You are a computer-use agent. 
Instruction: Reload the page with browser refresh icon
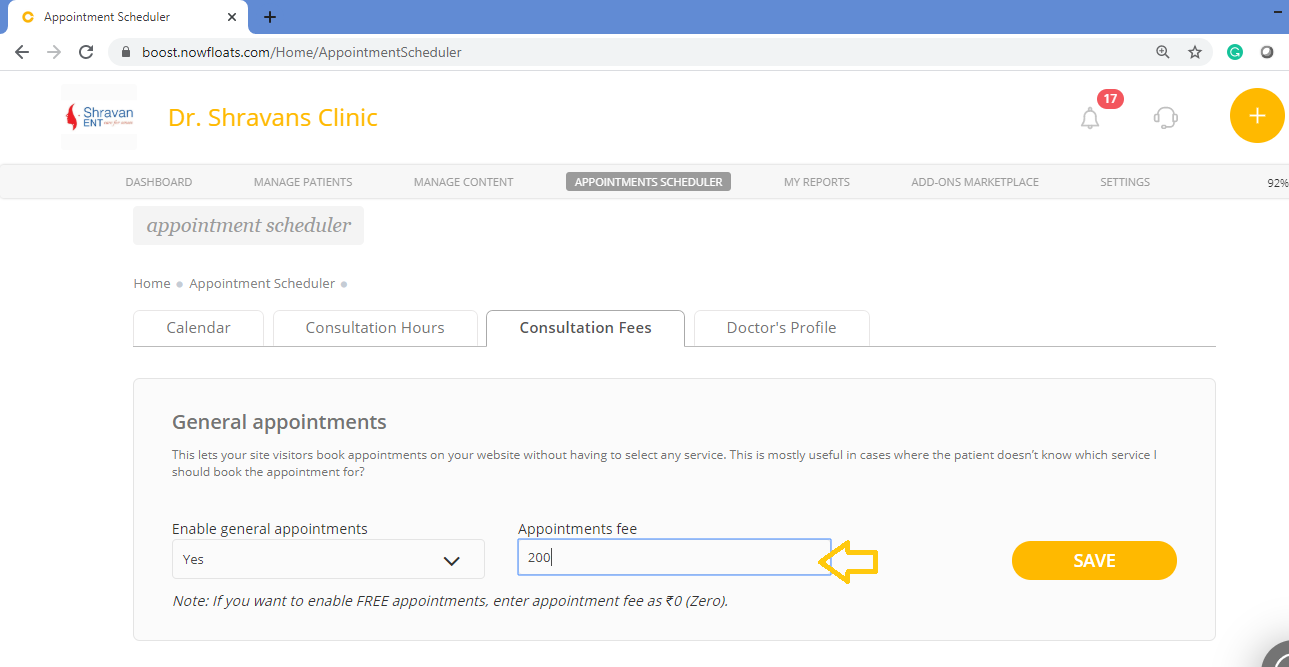tap(86, 52)
